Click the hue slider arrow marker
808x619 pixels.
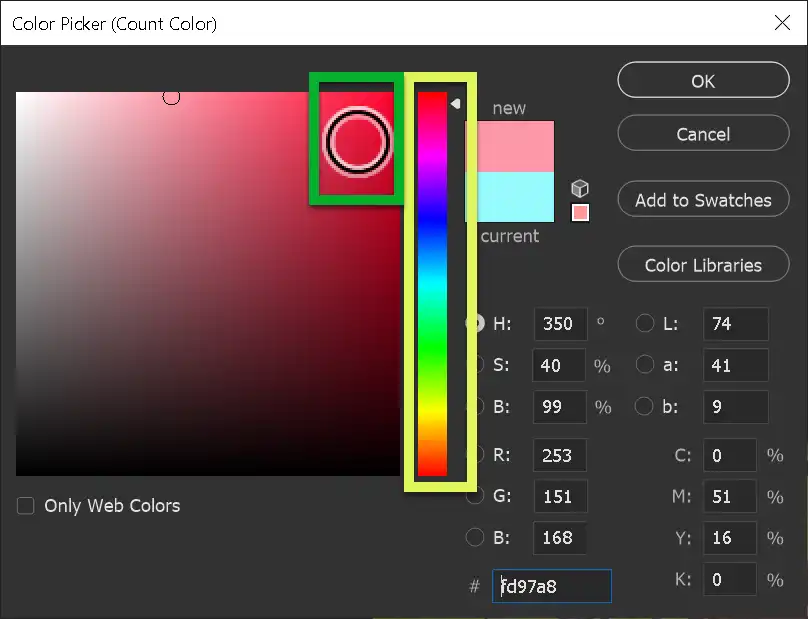pyautogui.click(x=457, y=101)
